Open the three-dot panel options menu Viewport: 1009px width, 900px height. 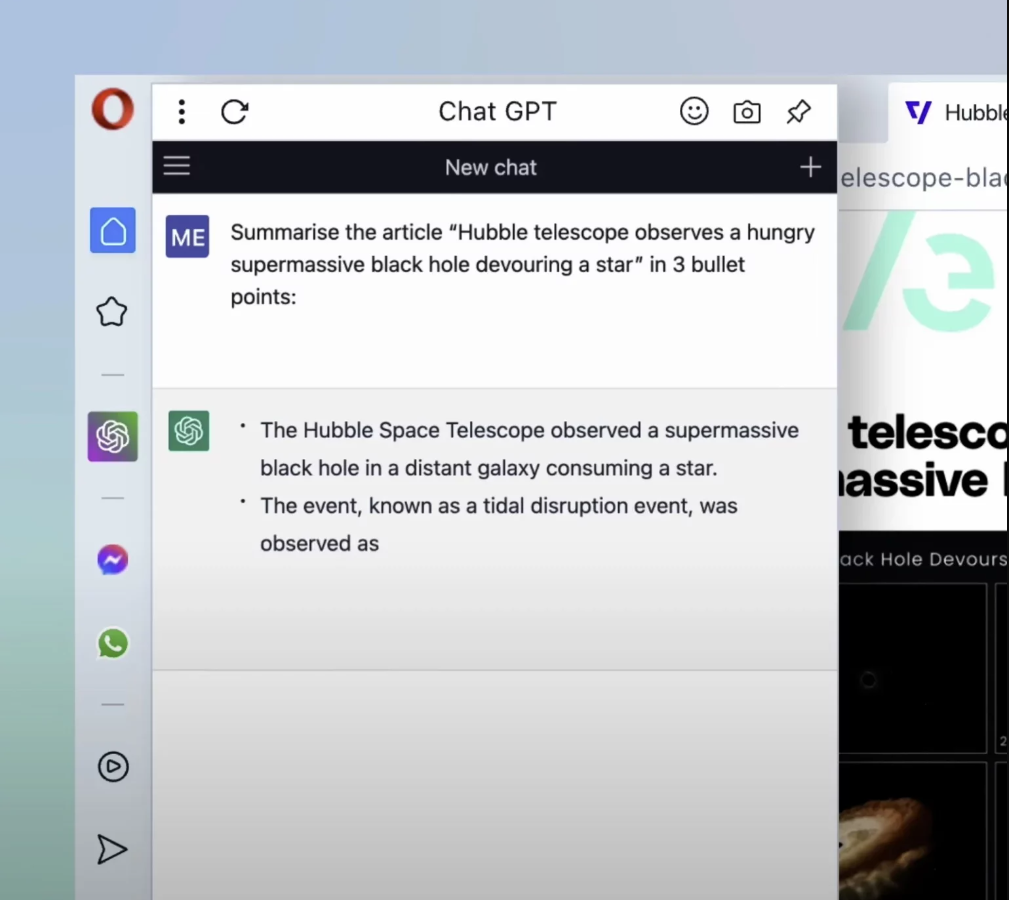(181, 112)
